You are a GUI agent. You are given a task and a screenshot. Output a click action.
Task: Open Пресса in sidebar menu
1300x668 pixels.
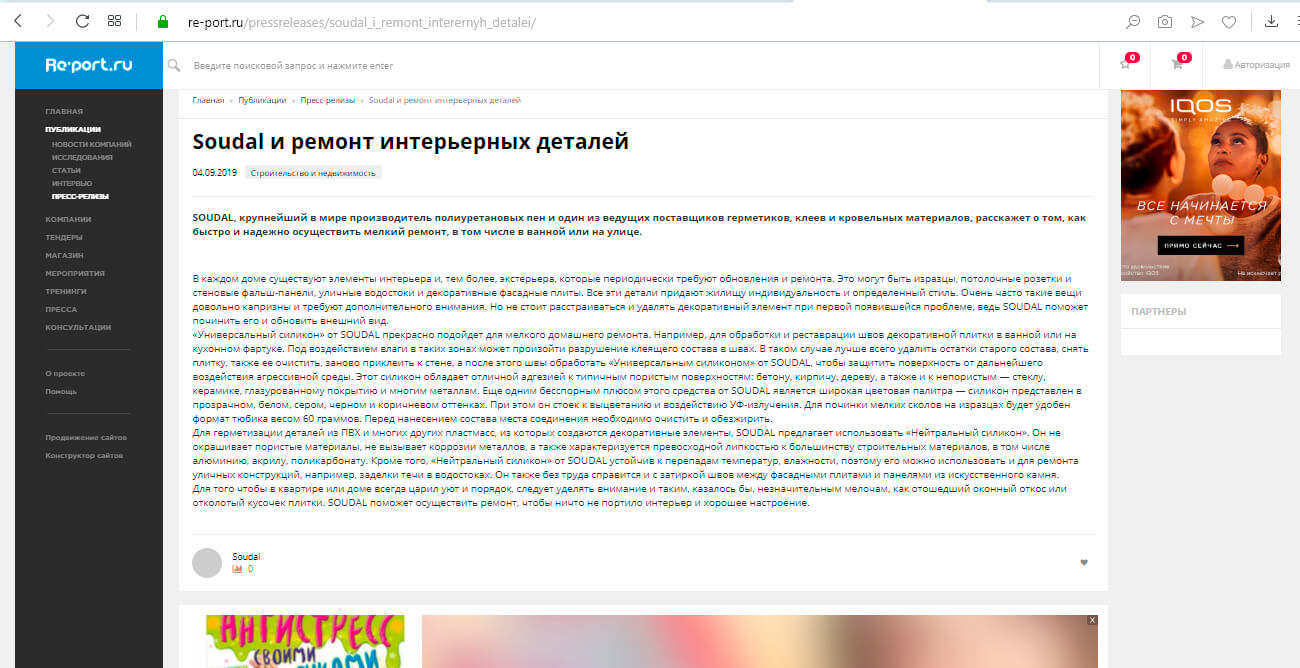(61, 309)
